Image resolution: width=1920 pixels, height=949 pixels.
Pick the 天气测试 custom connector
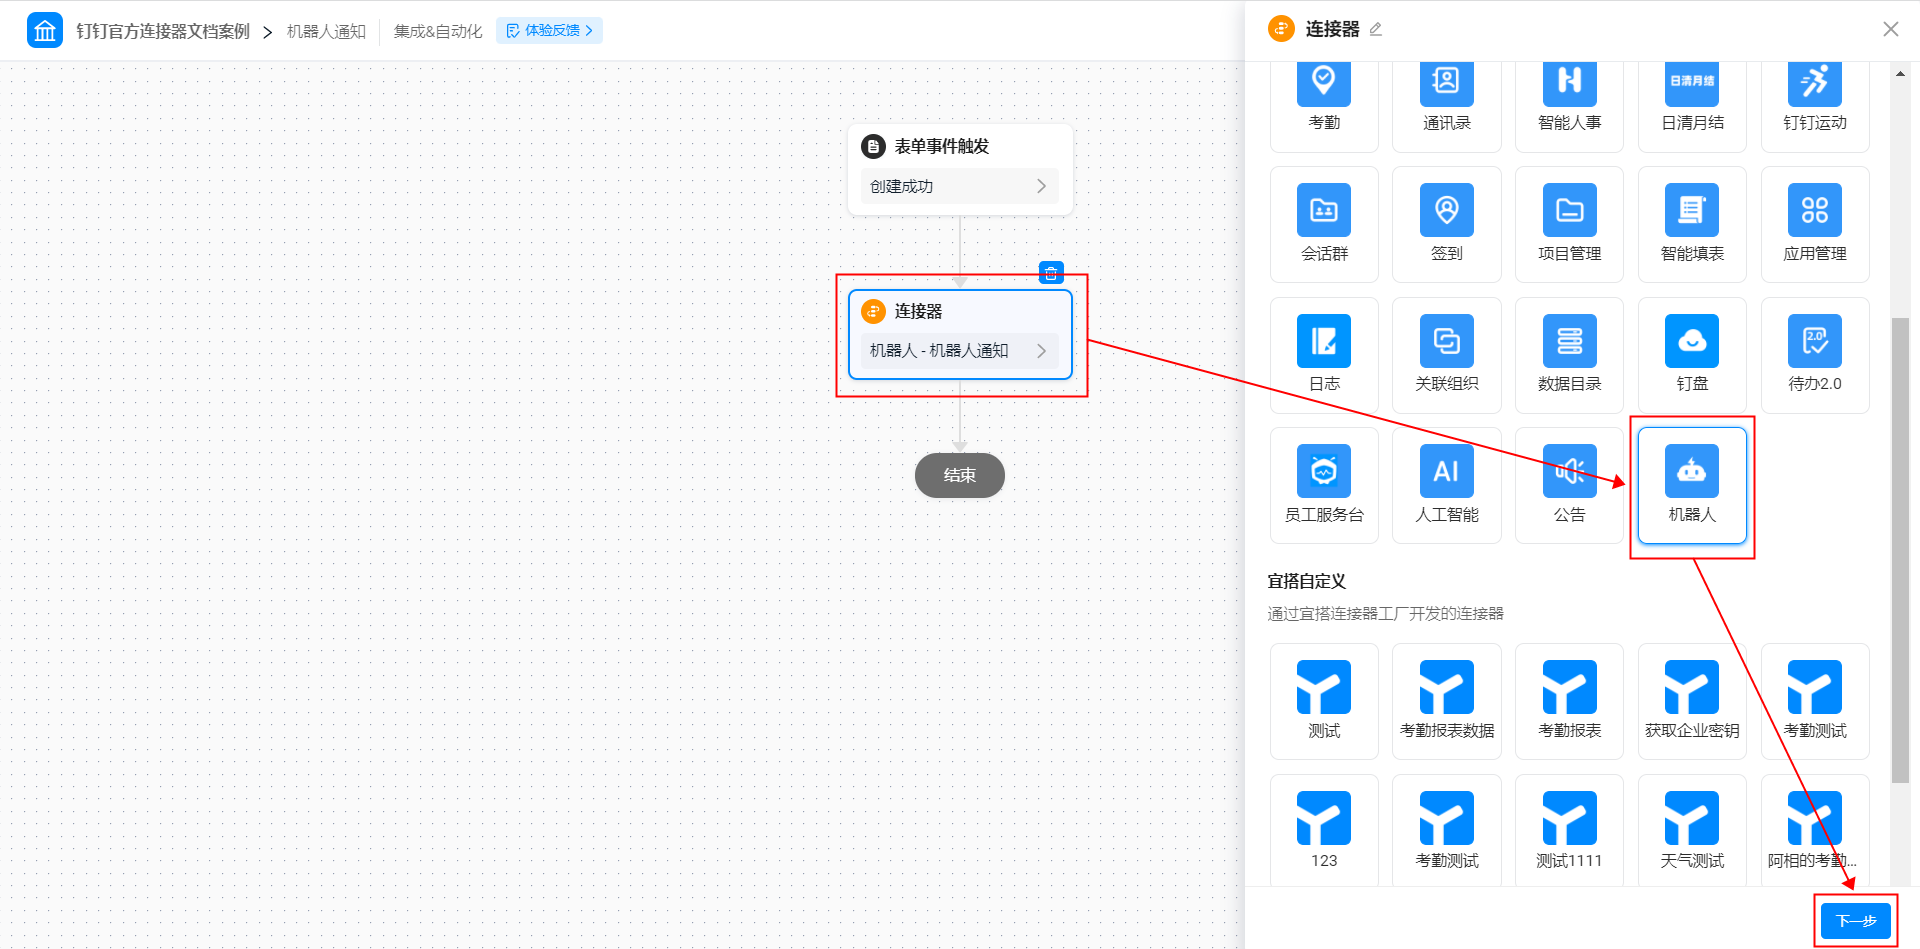point(1692,830)
